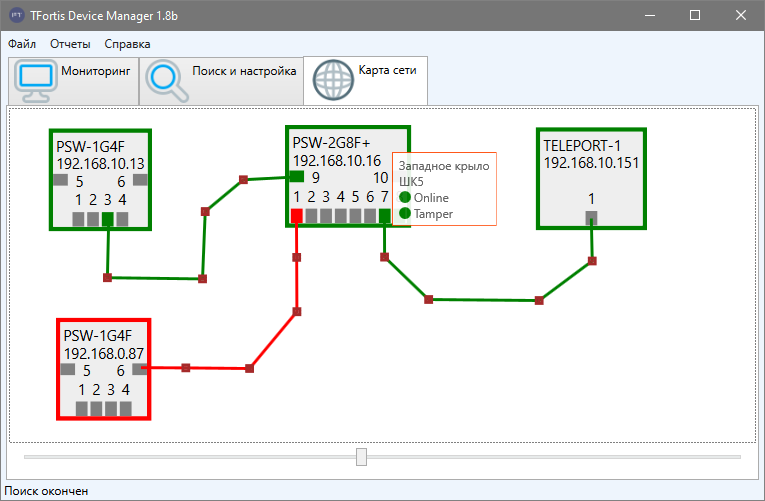Click the IP address 192.168.0.87

click(104, 353)
